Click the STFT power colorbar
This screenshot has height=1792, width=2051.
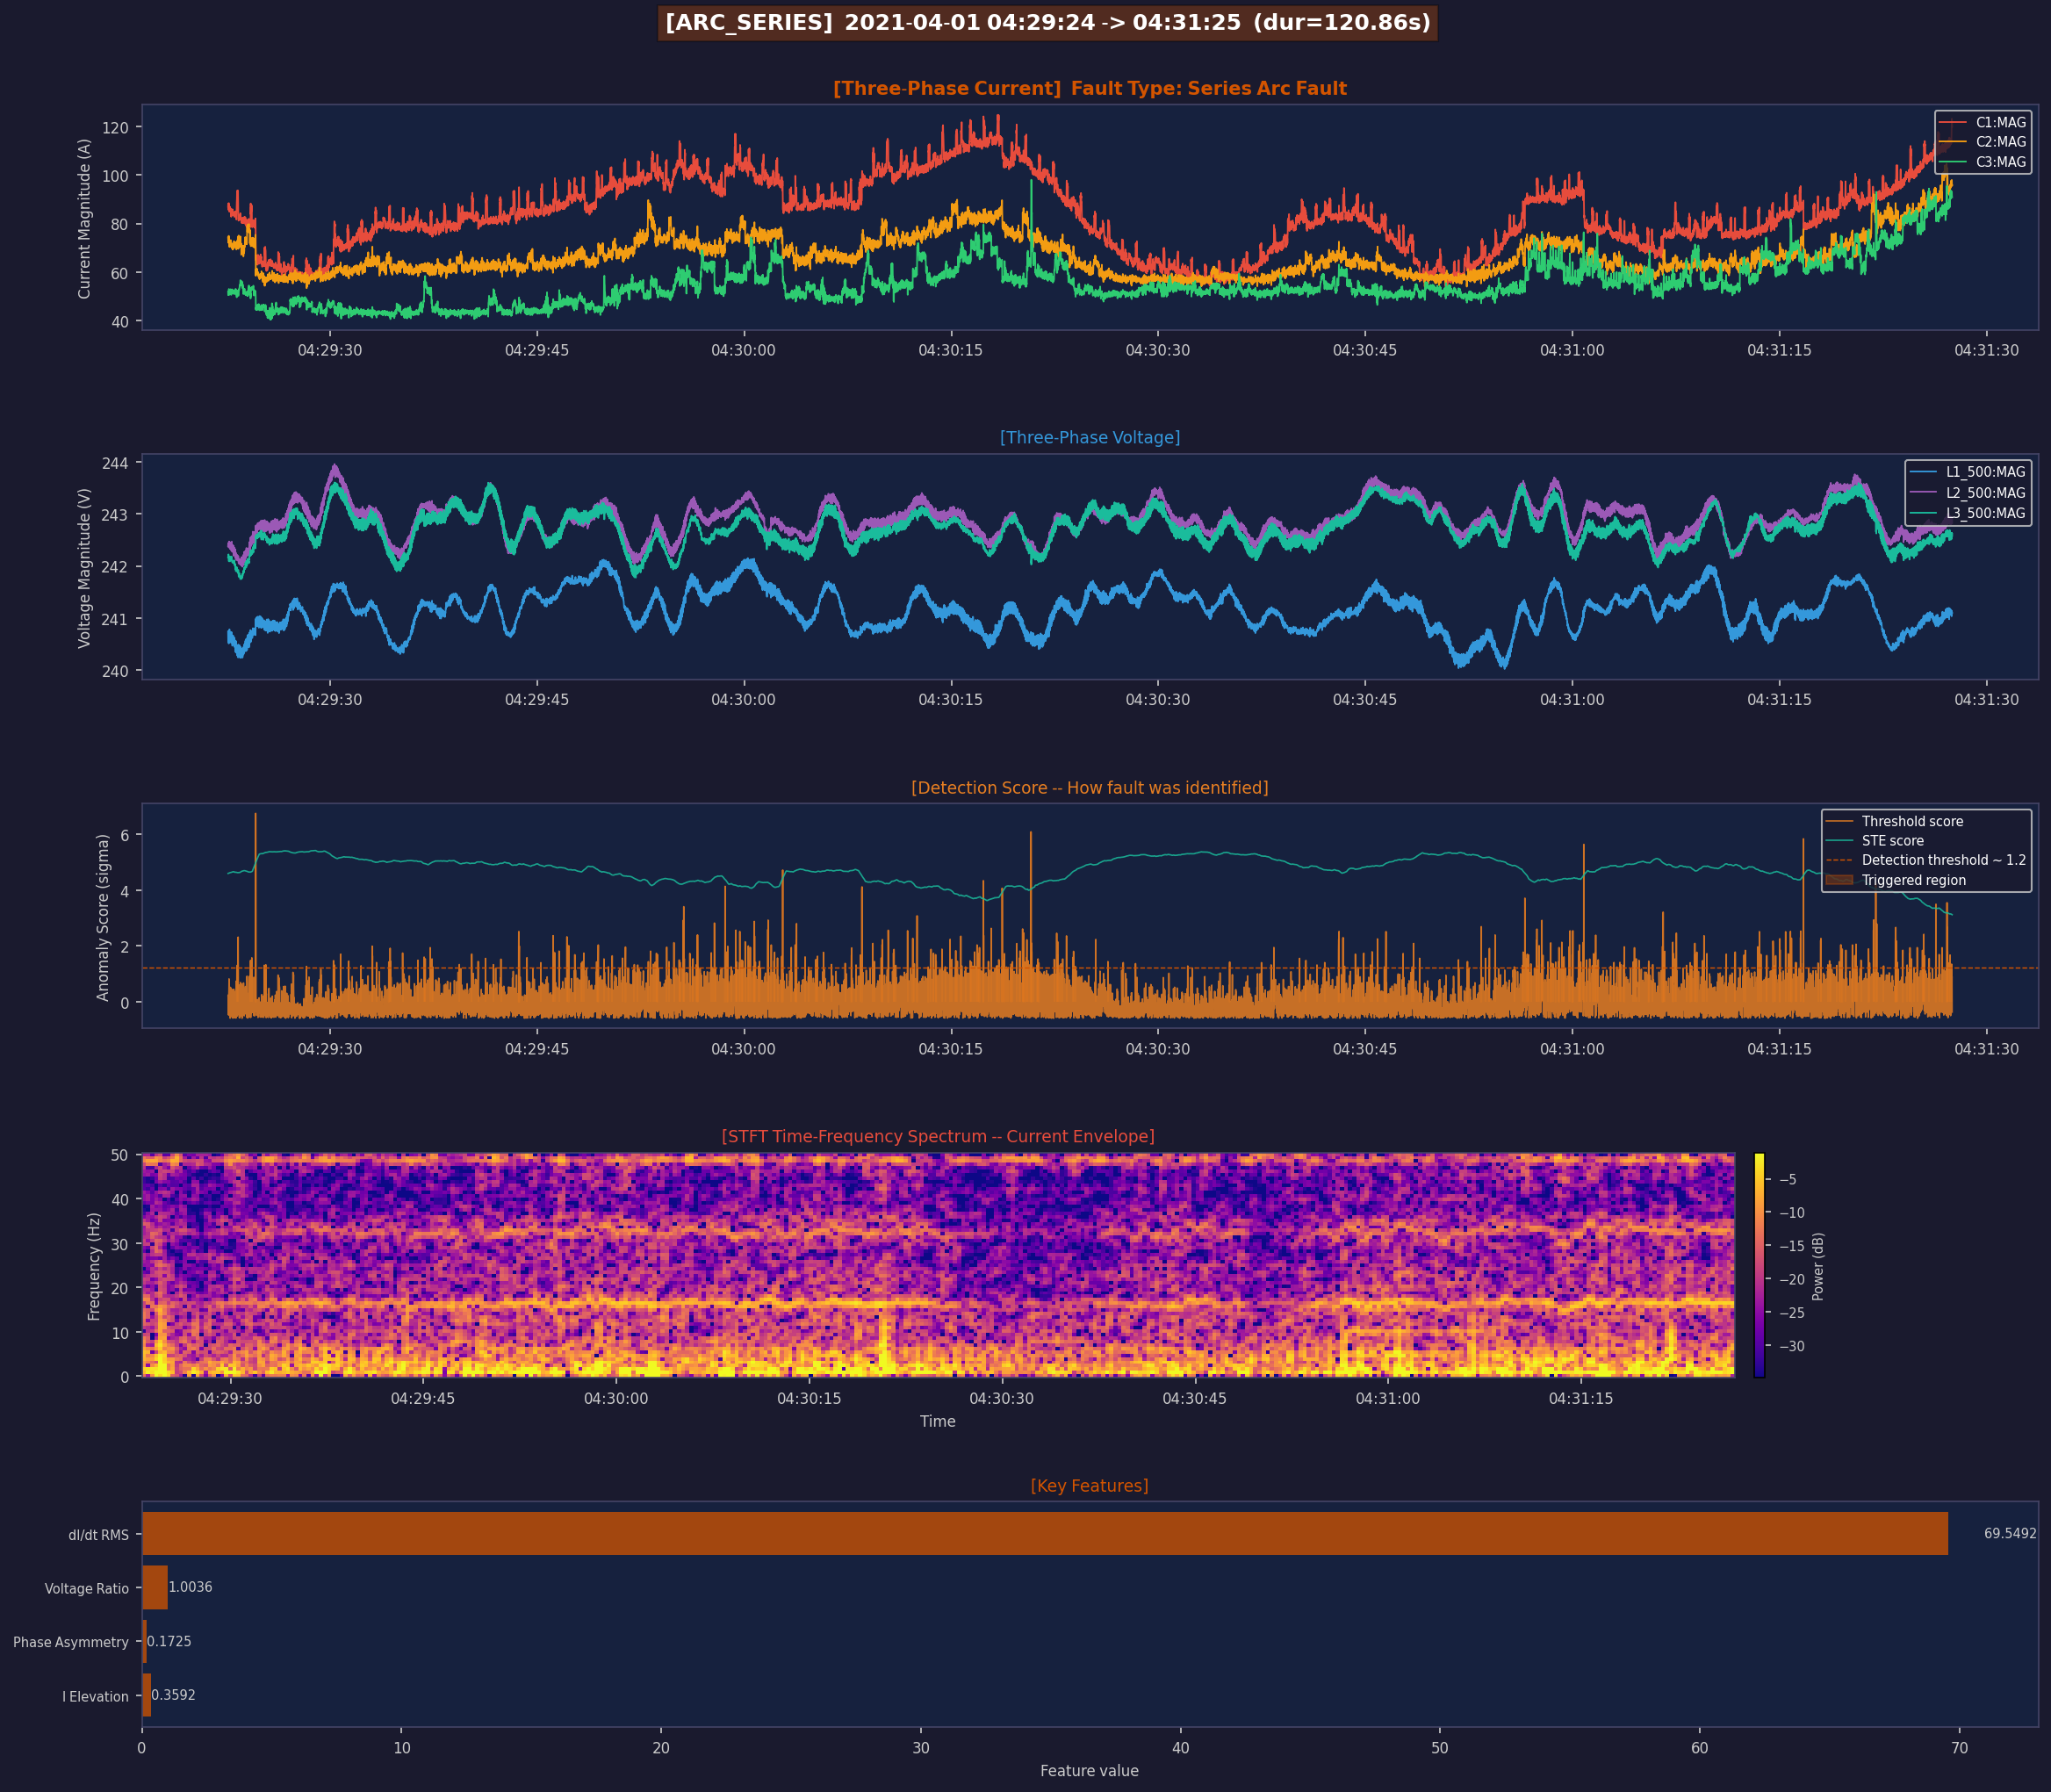click(1759, 1265)
